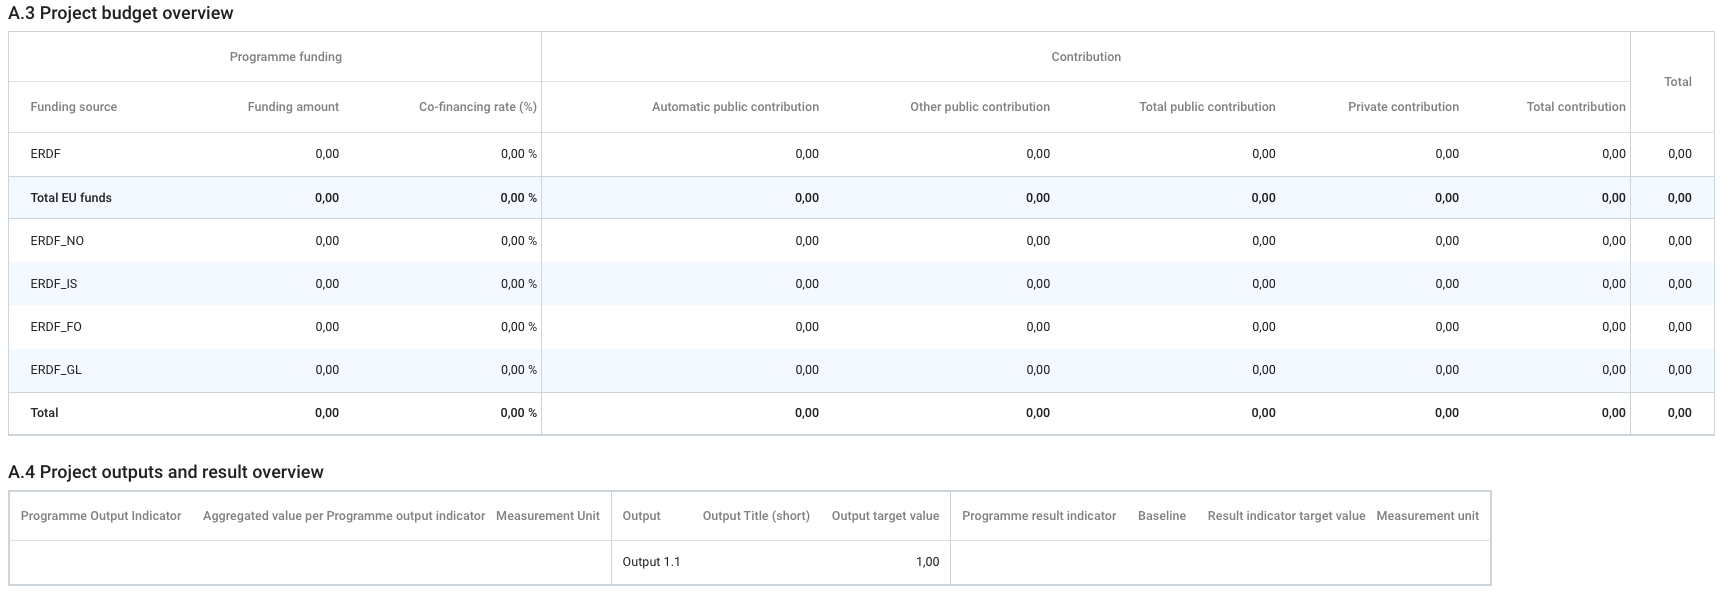Select the ERDF_IS funding source row
Viewport: 1731px width, 594px height.
[54, 284]
